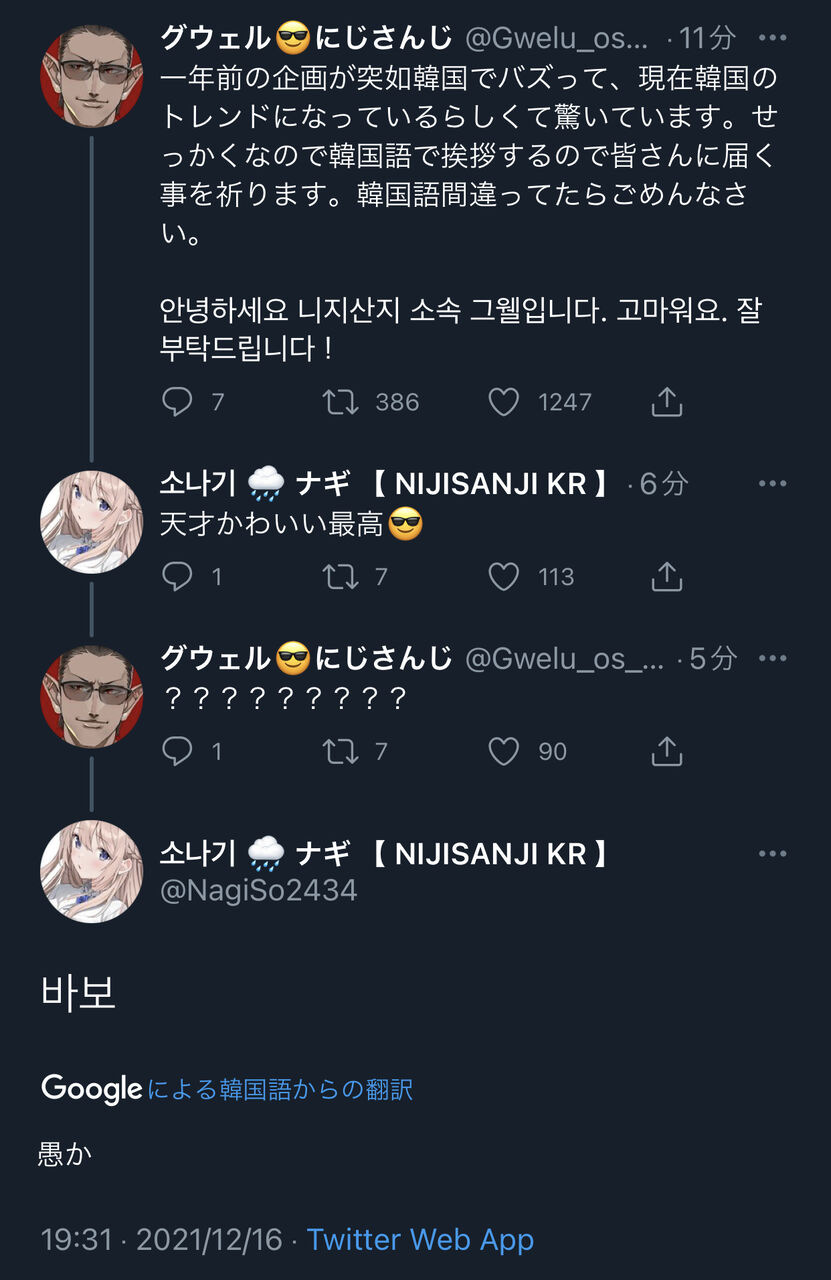
Task: Share the question marks tweet
Action: (x=666, y=751)
